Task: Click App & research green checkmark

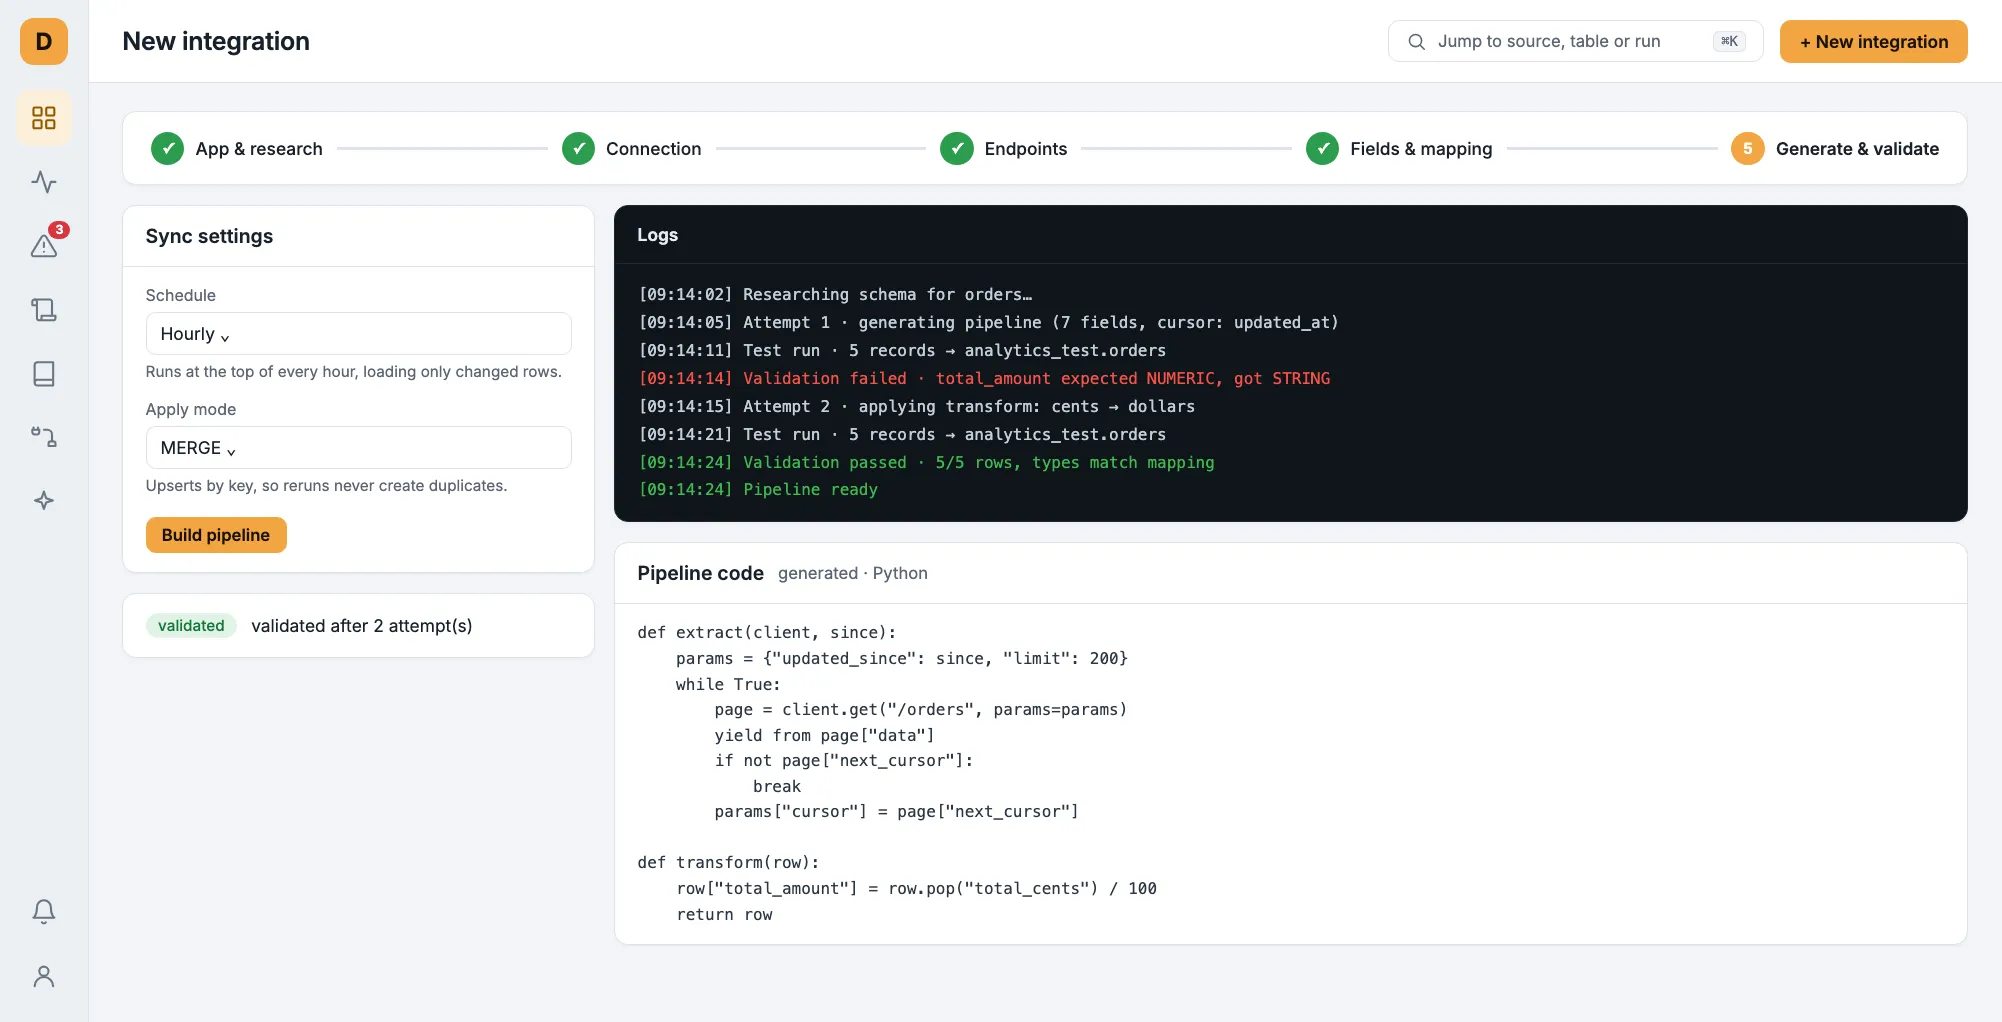Action: click(167, 148)
